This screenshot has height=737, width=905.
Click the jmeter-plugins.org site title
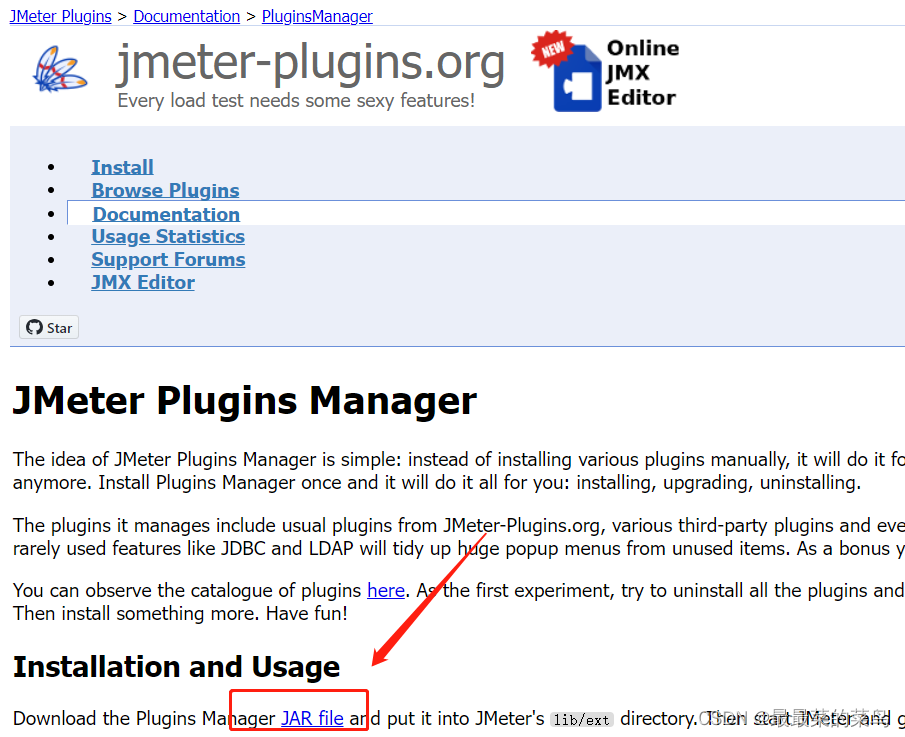(311, 62)
